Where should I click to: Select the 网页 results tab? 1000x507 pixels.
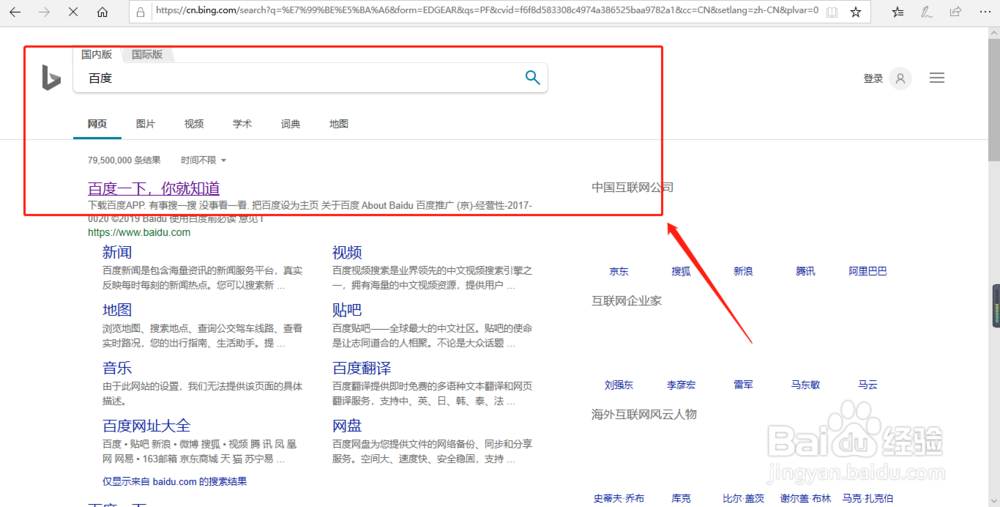tap(97, 124)
